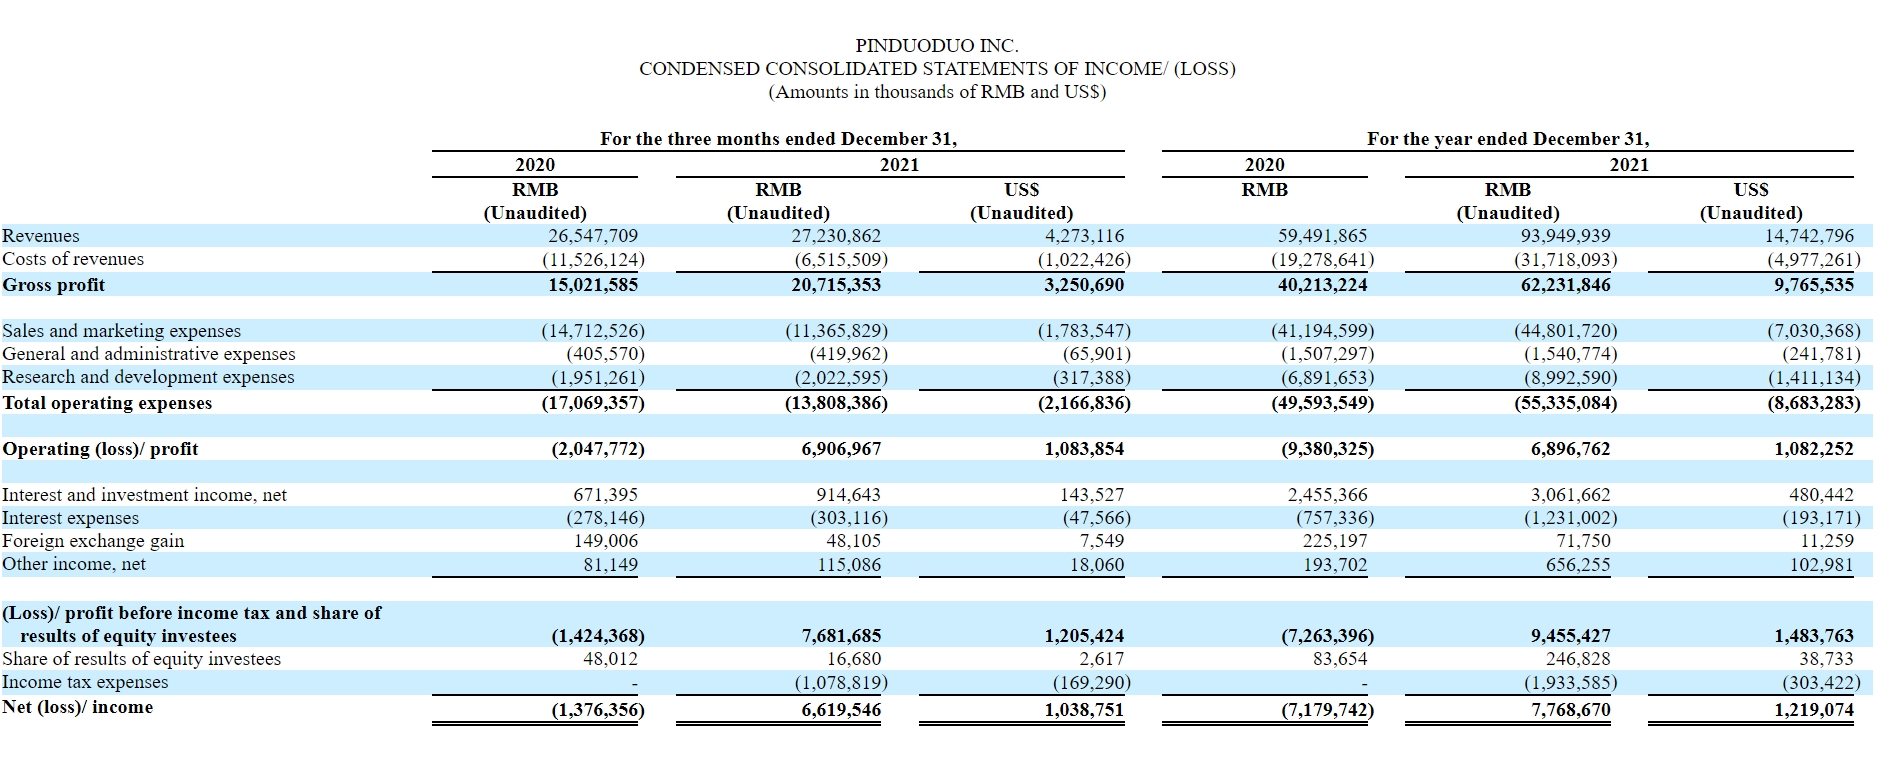
Task: Click the equity investees share value 246,828
Action: (x=1579, y=659)
